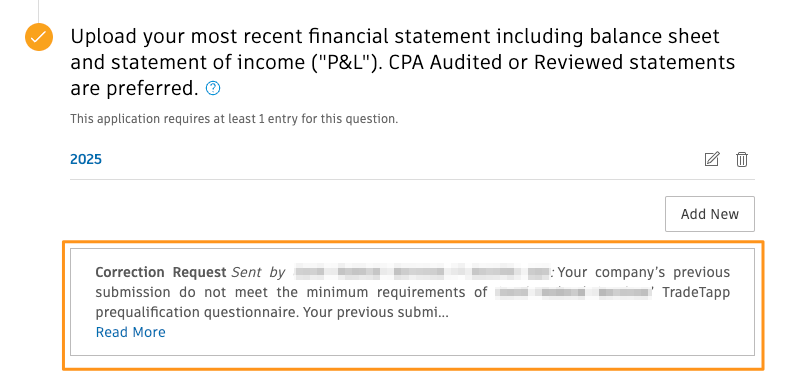
Task: Click the vertical step line above checkmark
Action: click(x=39, y=10)
